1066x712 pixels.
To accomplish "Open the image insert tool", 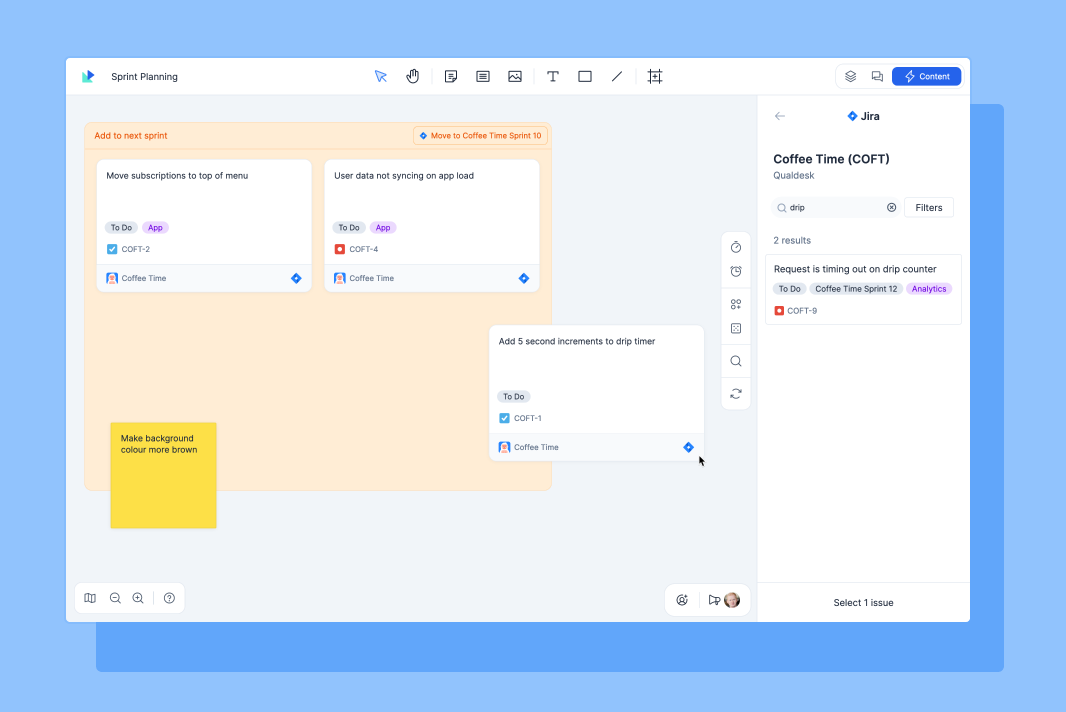I will [x=515, y=76].
